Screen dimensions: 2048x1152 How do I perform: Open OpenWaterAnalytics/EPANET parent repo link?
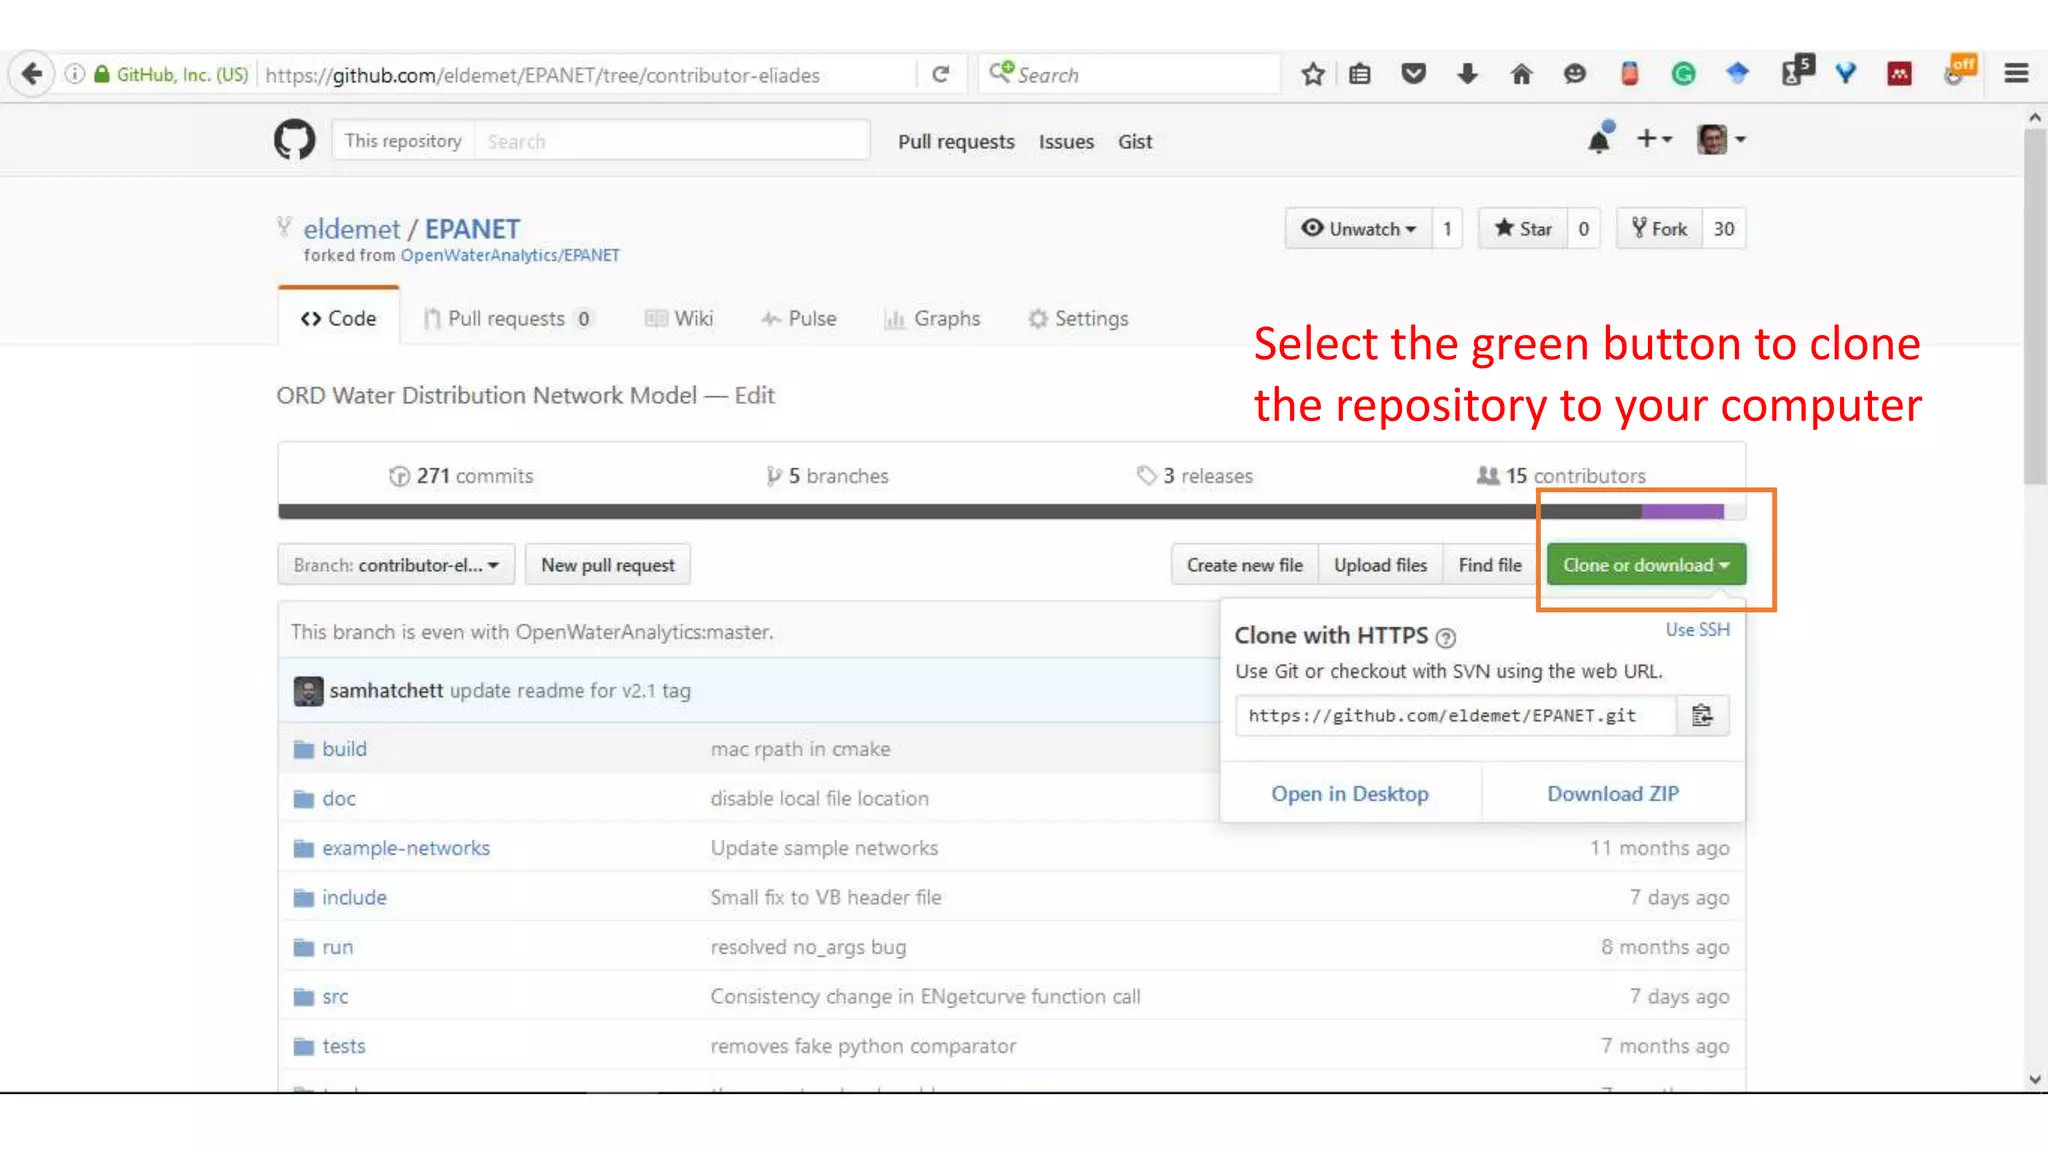tap(510, 256)
